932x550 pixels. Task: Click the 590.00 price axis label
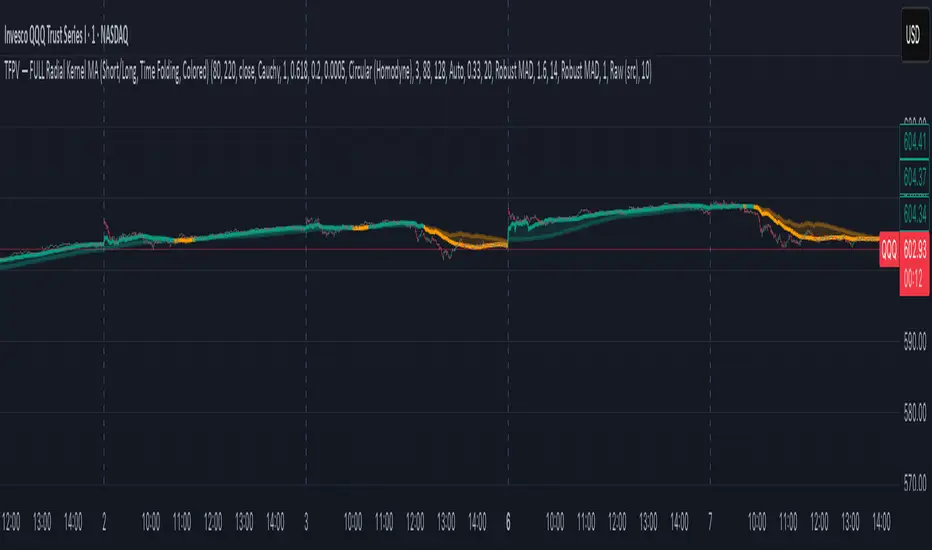(x=915, y=342)
